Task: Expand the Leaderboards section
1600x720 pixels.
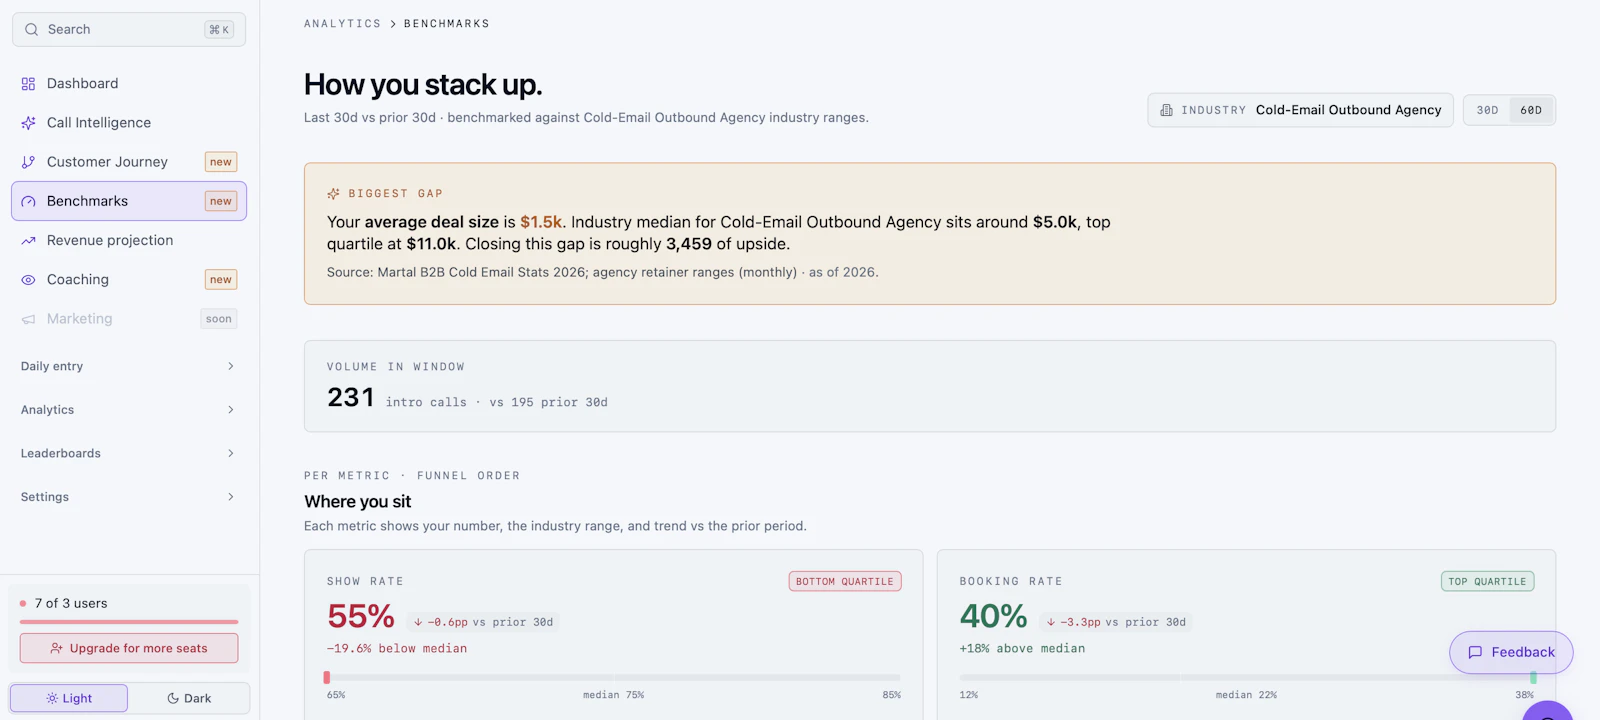Action: point(128,453)
